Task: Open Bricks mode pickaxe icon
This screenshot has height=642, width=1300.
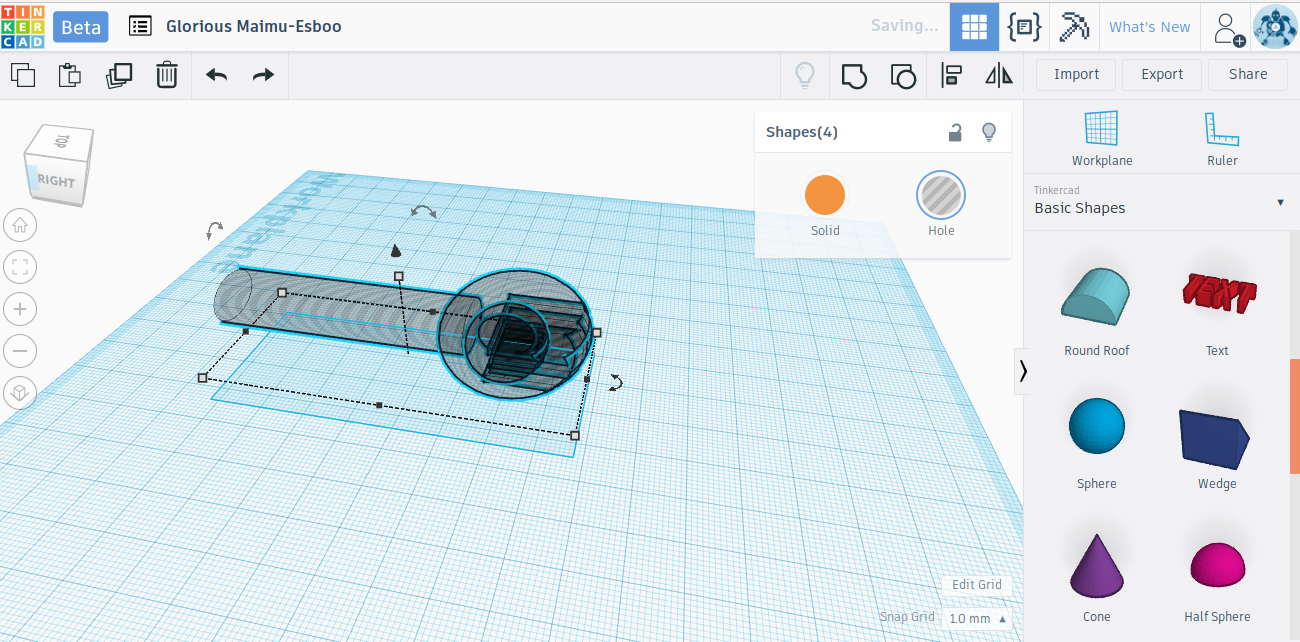Action: click(x=1074, y=27)
